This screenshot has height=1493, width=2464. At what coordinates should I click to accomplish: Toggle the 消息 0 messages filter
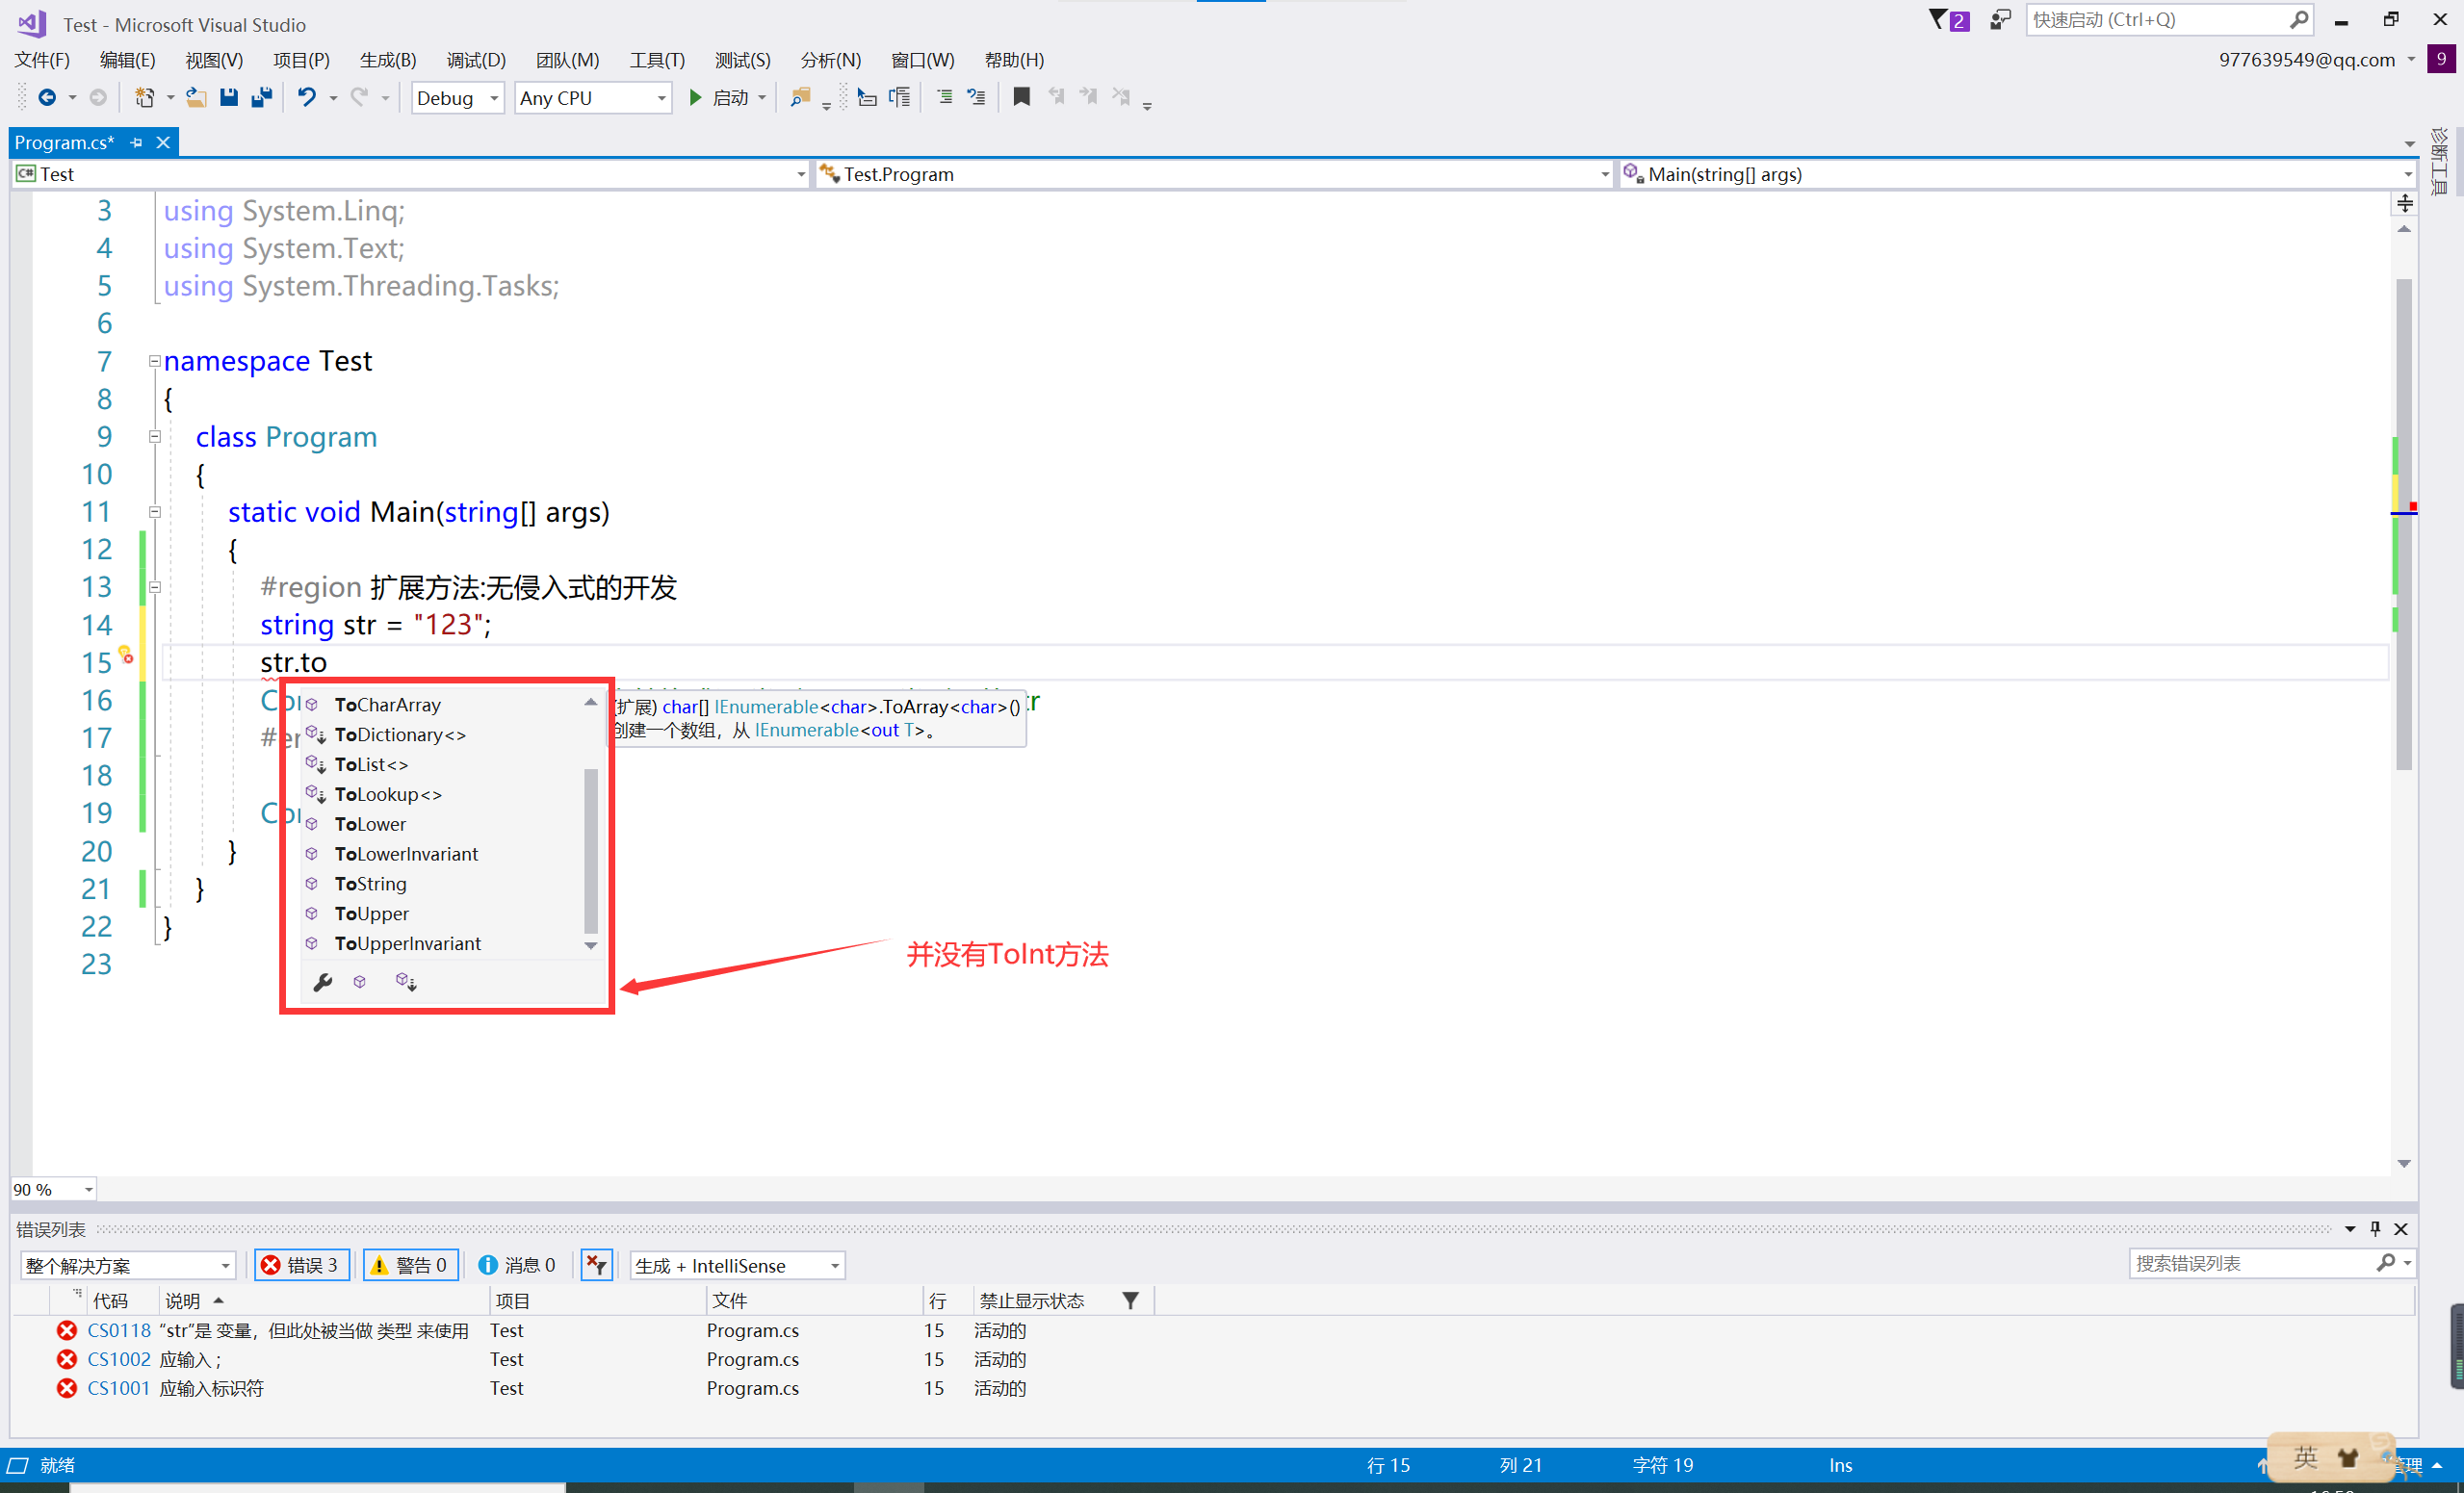(518, 1265)
